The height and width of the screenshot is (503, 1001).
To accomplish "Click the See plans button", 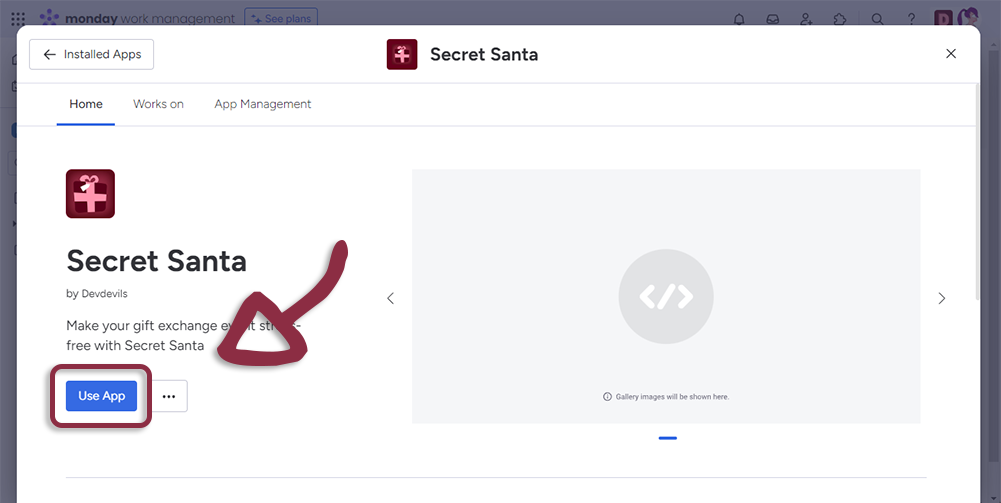I will 281,18.
